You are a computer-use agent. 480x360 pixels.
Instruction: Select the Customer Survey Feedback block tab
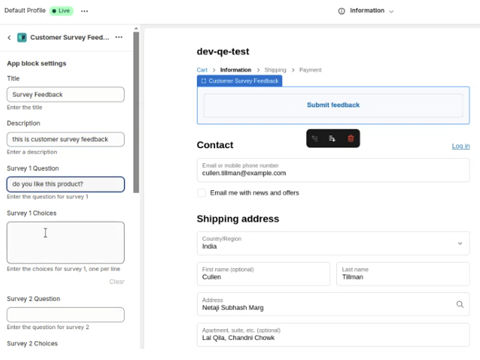pyautogui.click(x=240, y=81)
